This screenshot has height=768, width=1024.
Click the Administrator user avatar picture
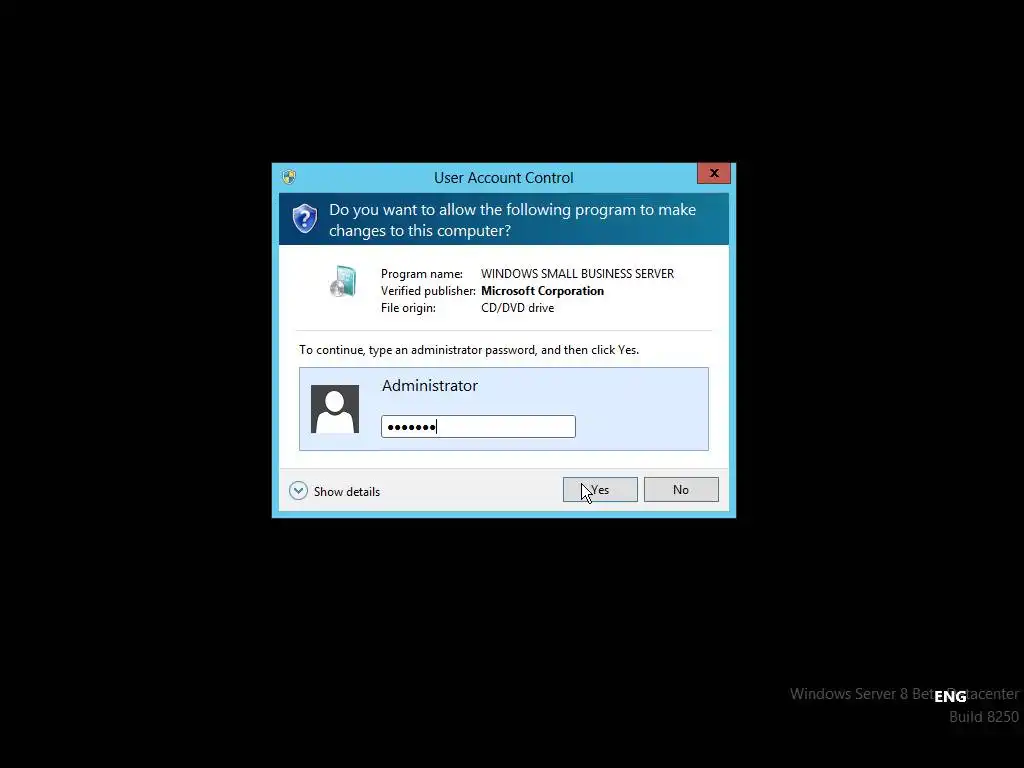[335, 409]
